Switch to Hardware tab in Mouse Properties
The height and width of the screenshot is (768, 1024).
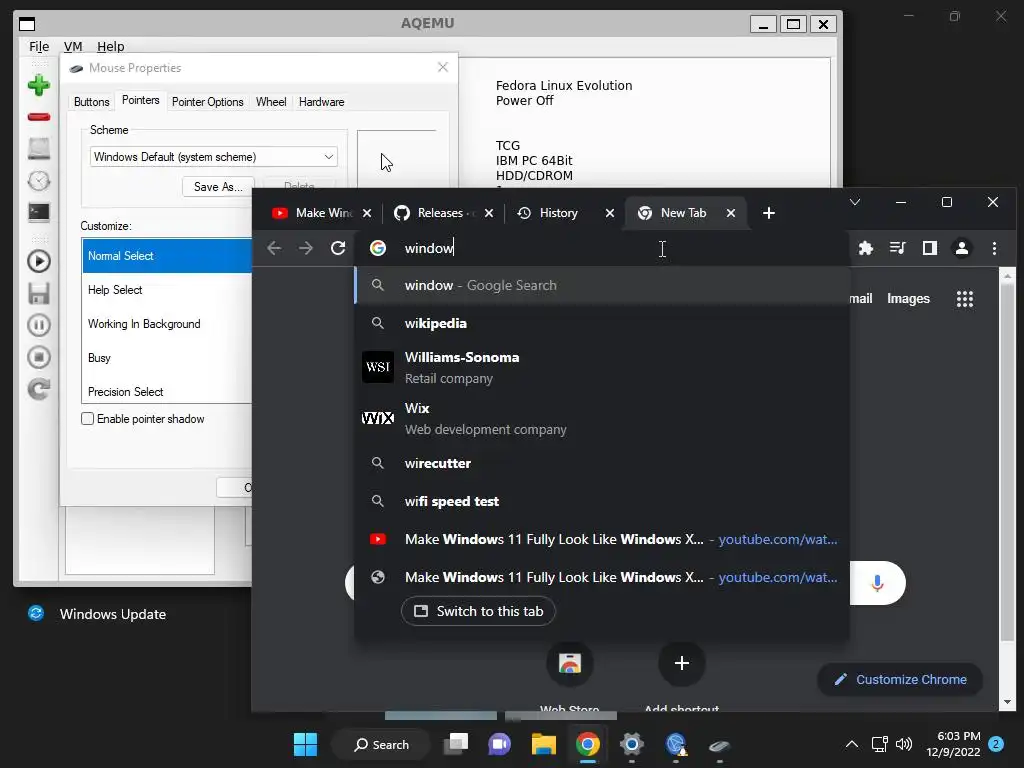321,102
